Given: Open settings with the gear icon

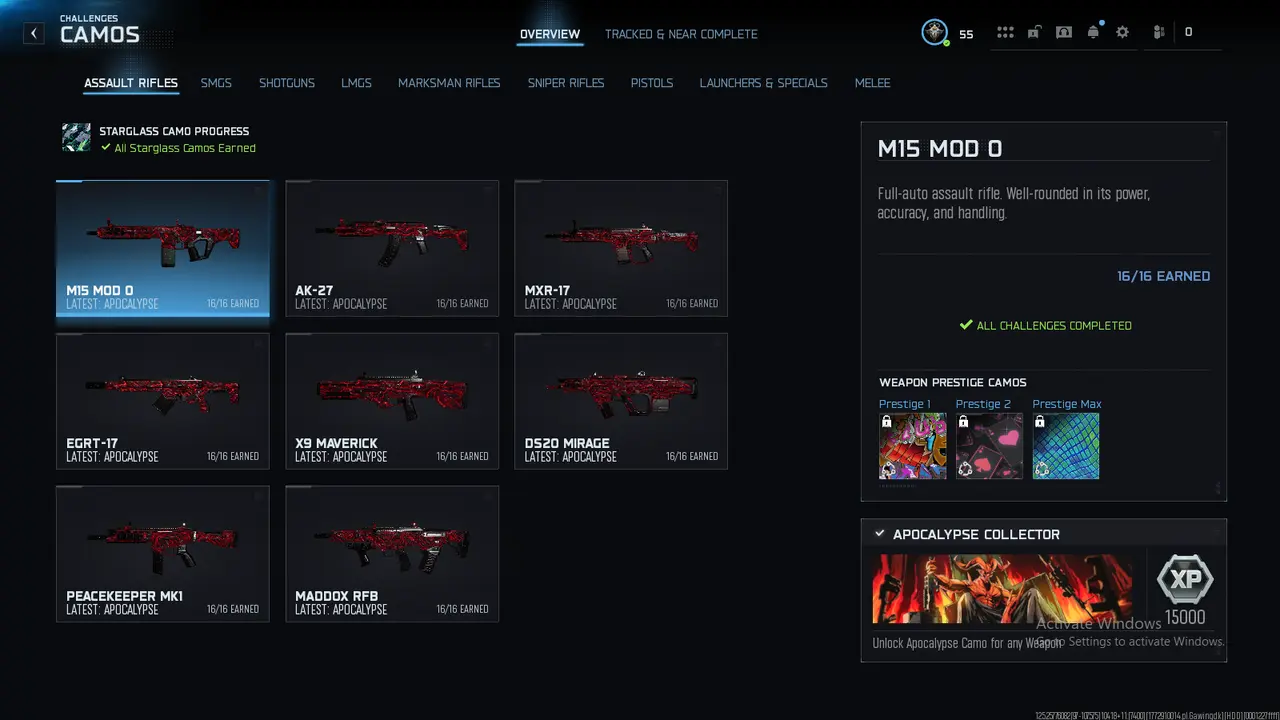Looking at the screenshot, I should pyautogui.click(x=1122, y=32).
